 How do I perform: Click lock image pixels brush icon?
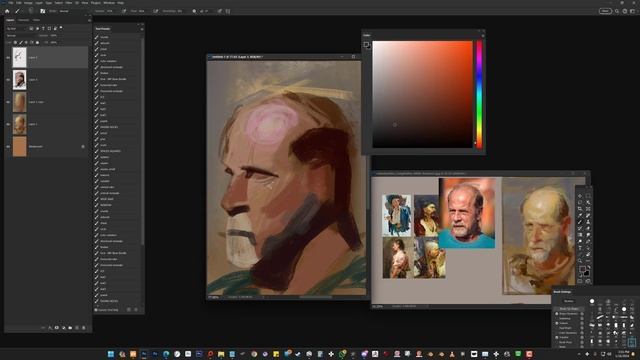pos(21,42)
